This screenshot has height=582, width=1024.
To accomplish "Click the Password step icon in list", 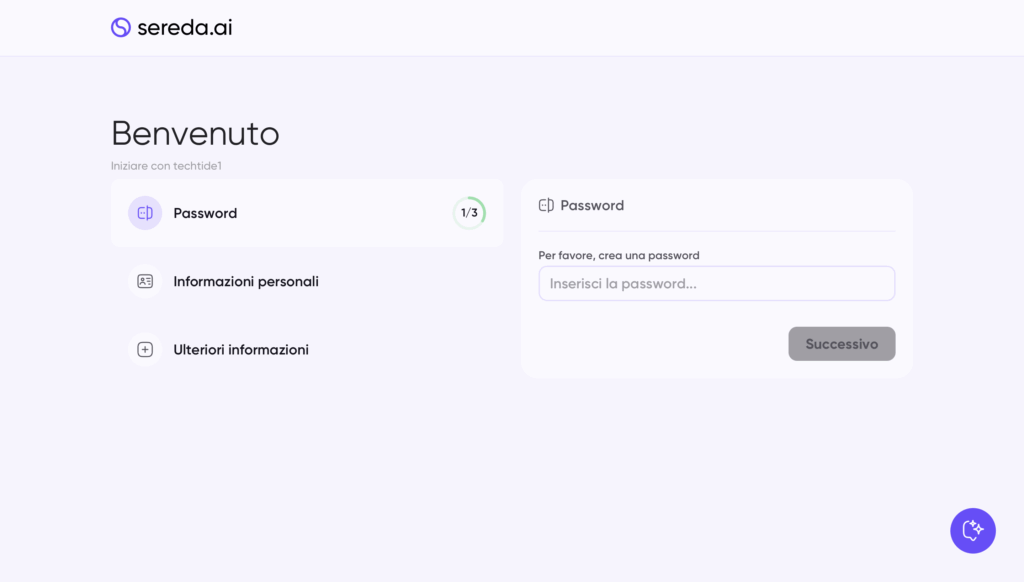I will click(145, 213).
